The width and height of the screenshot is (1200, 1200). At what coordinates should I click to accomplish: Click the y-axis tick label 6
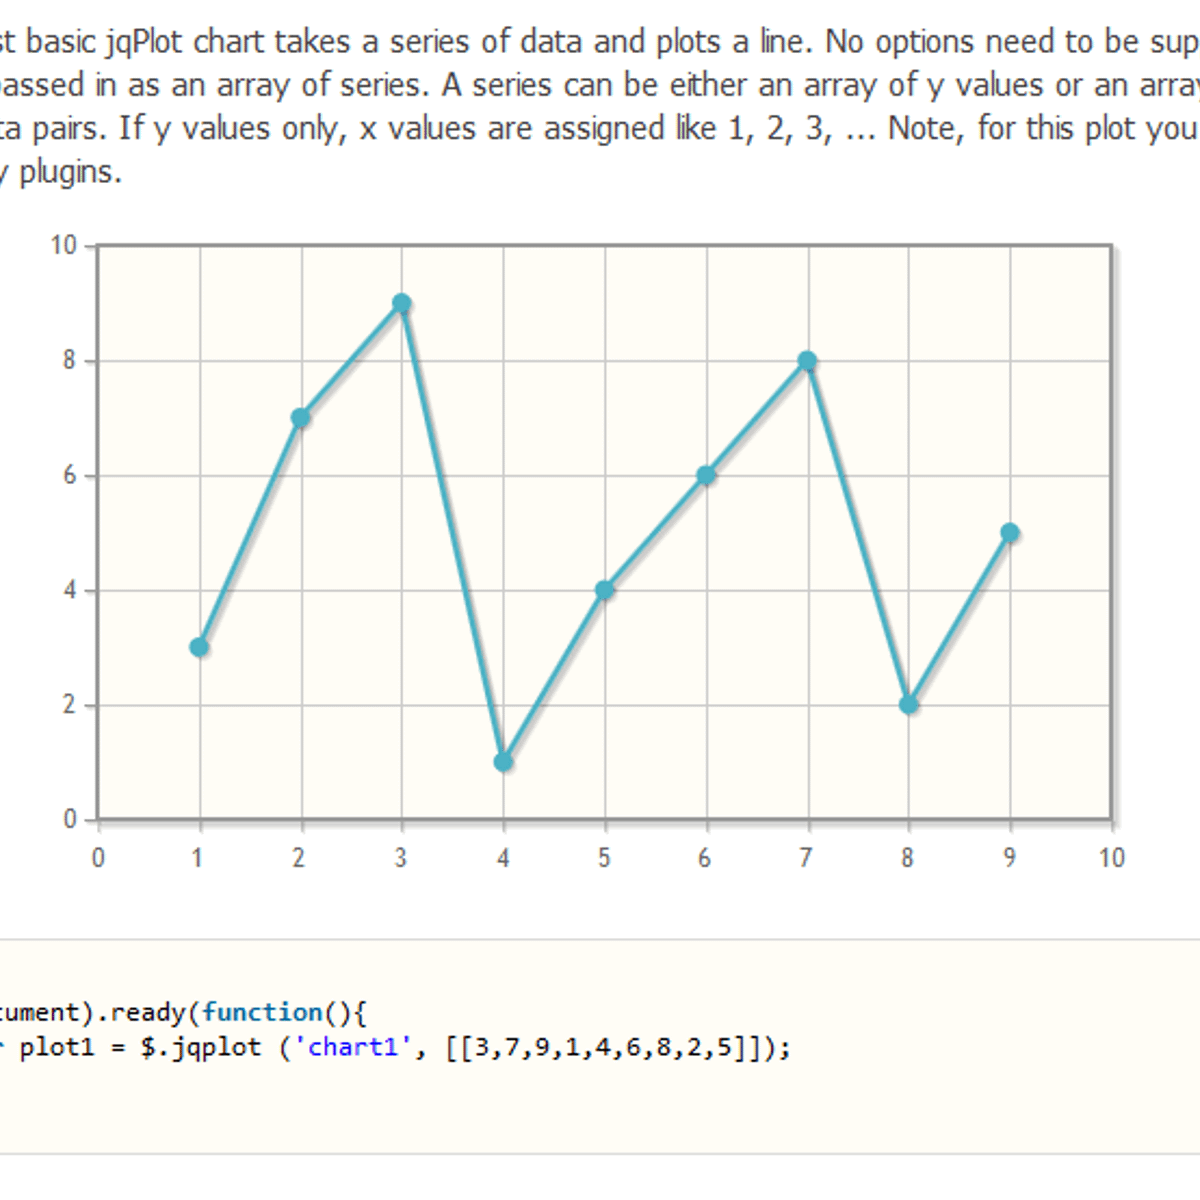coord(69,476)
